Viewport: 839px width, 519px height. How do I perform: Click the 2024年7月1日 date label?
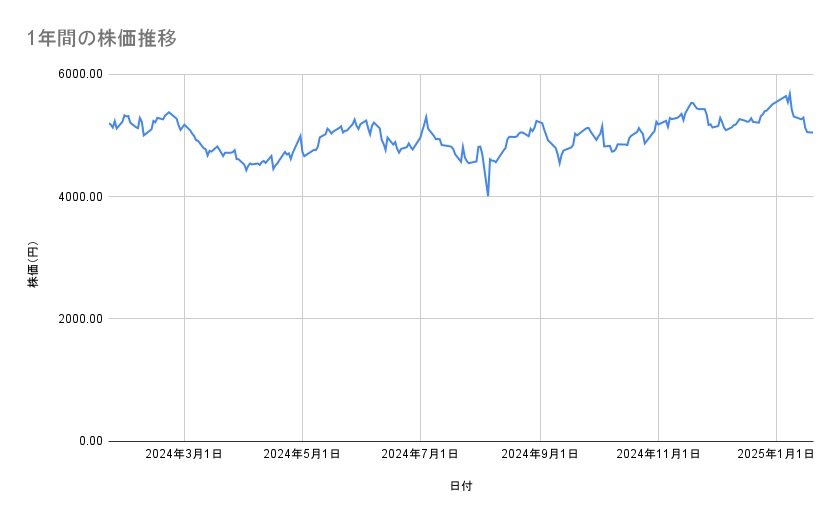pyautogui.click(x=421, y=454)
